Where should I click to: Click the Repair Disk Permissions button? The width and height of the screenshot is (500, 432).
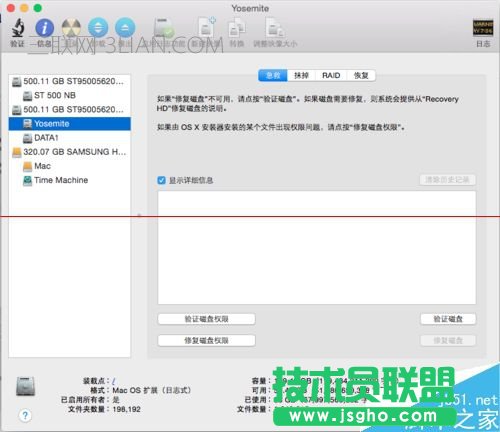tap(206, 340)
